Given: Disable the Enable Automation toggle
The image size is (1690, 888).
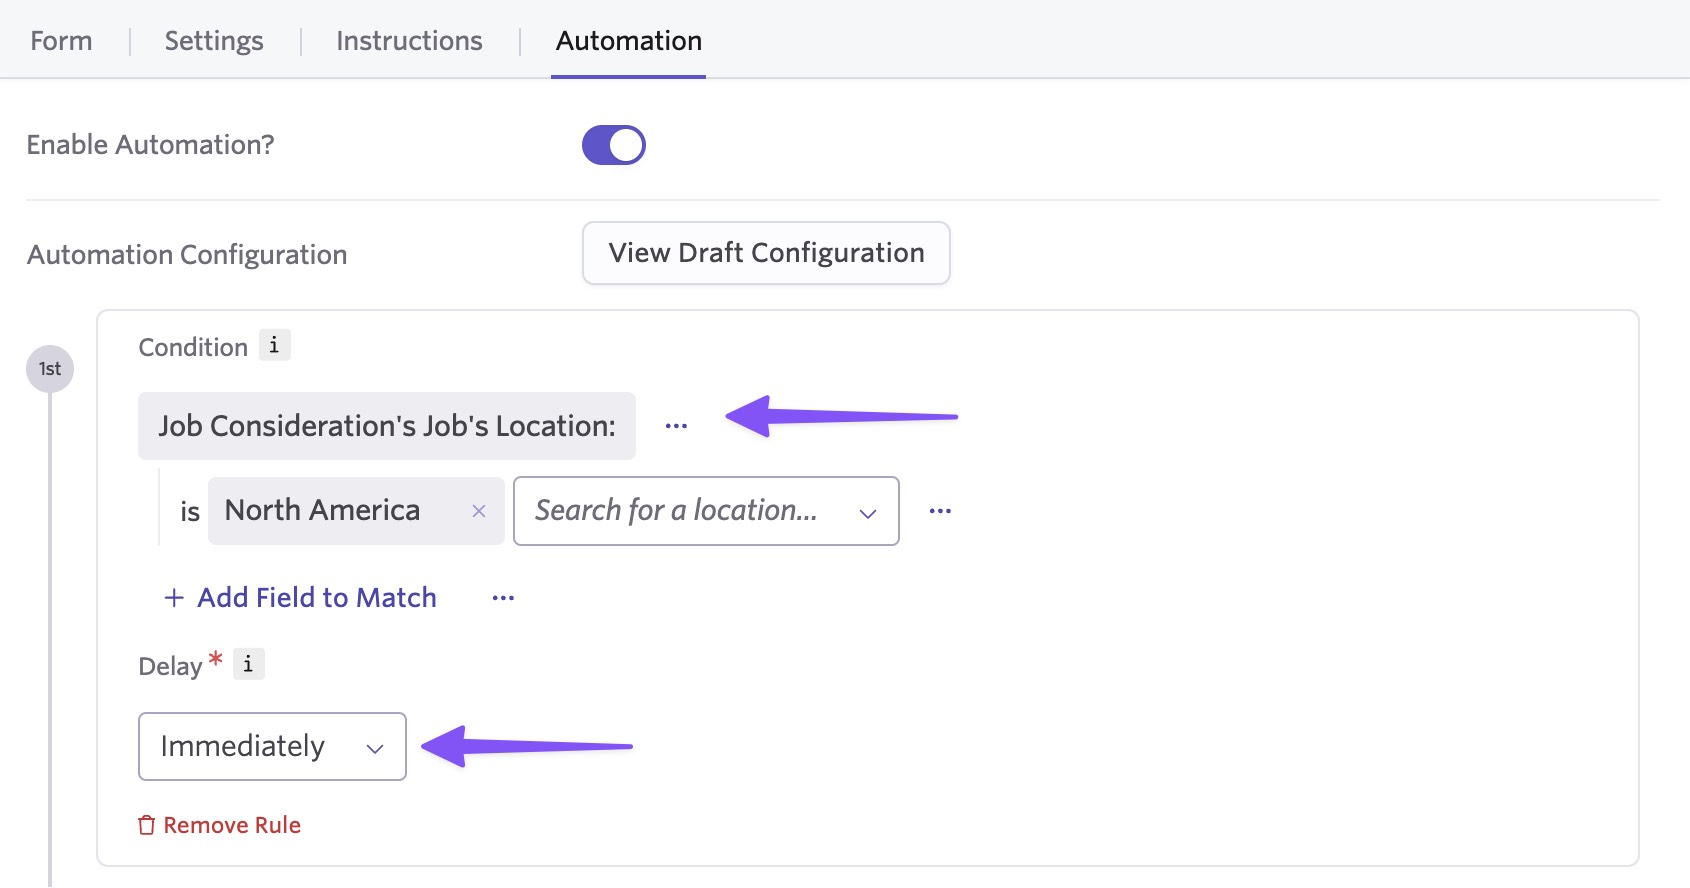Looking at the screenshot, I should pyautogui.click(x=613, y=145).
